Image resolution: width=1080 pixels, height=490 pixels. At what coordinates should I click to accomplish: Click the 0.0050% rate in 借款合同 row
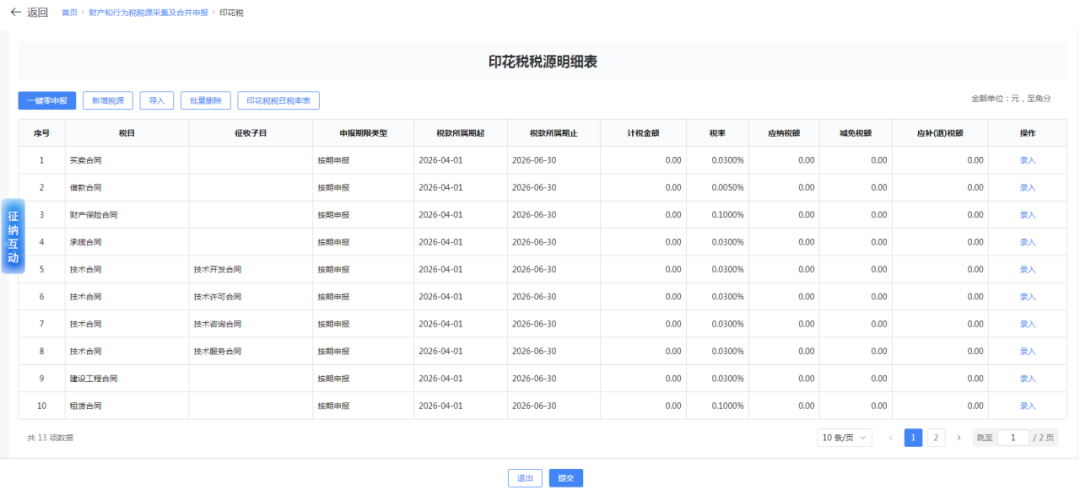(728, 187)
